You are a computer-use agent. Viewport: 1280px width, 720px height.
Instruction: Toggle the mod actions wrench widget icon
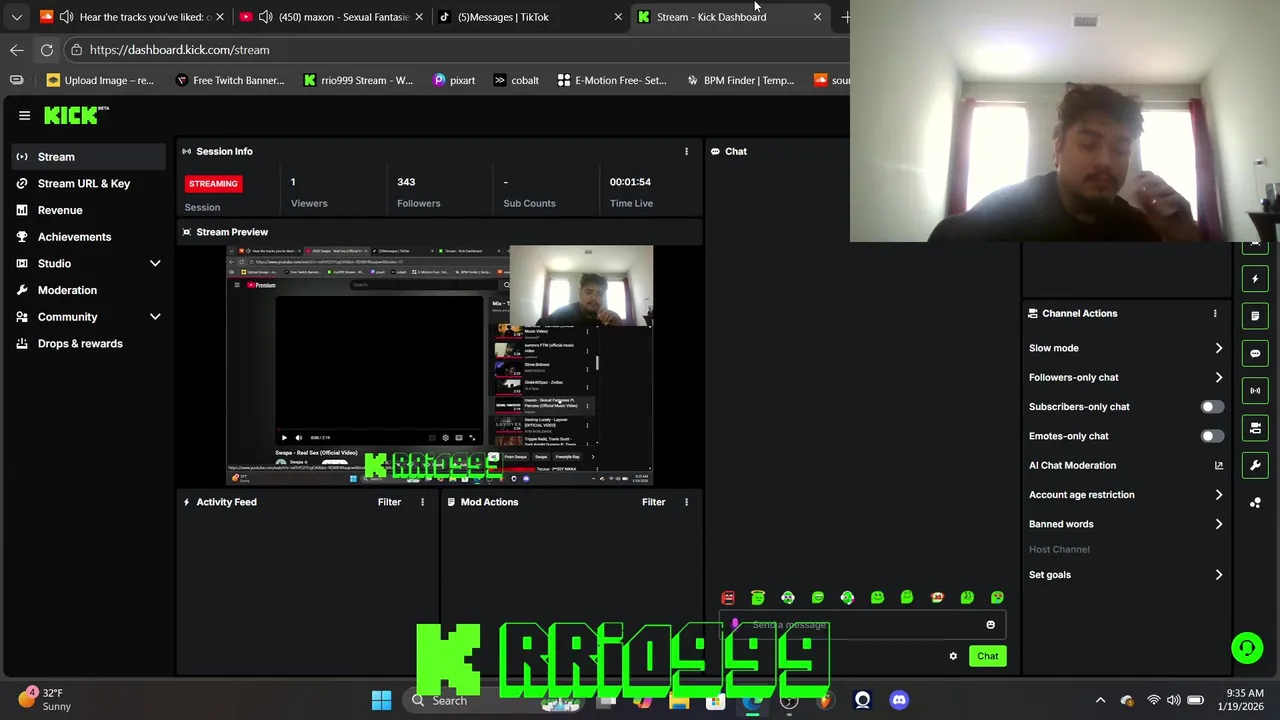pyautogui.click(x=1255, y=465)
